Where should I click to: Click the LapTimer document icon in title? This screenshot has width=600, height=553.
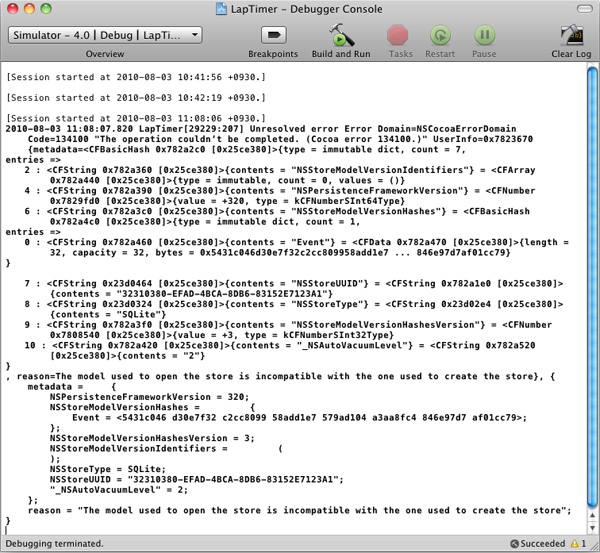221,9
